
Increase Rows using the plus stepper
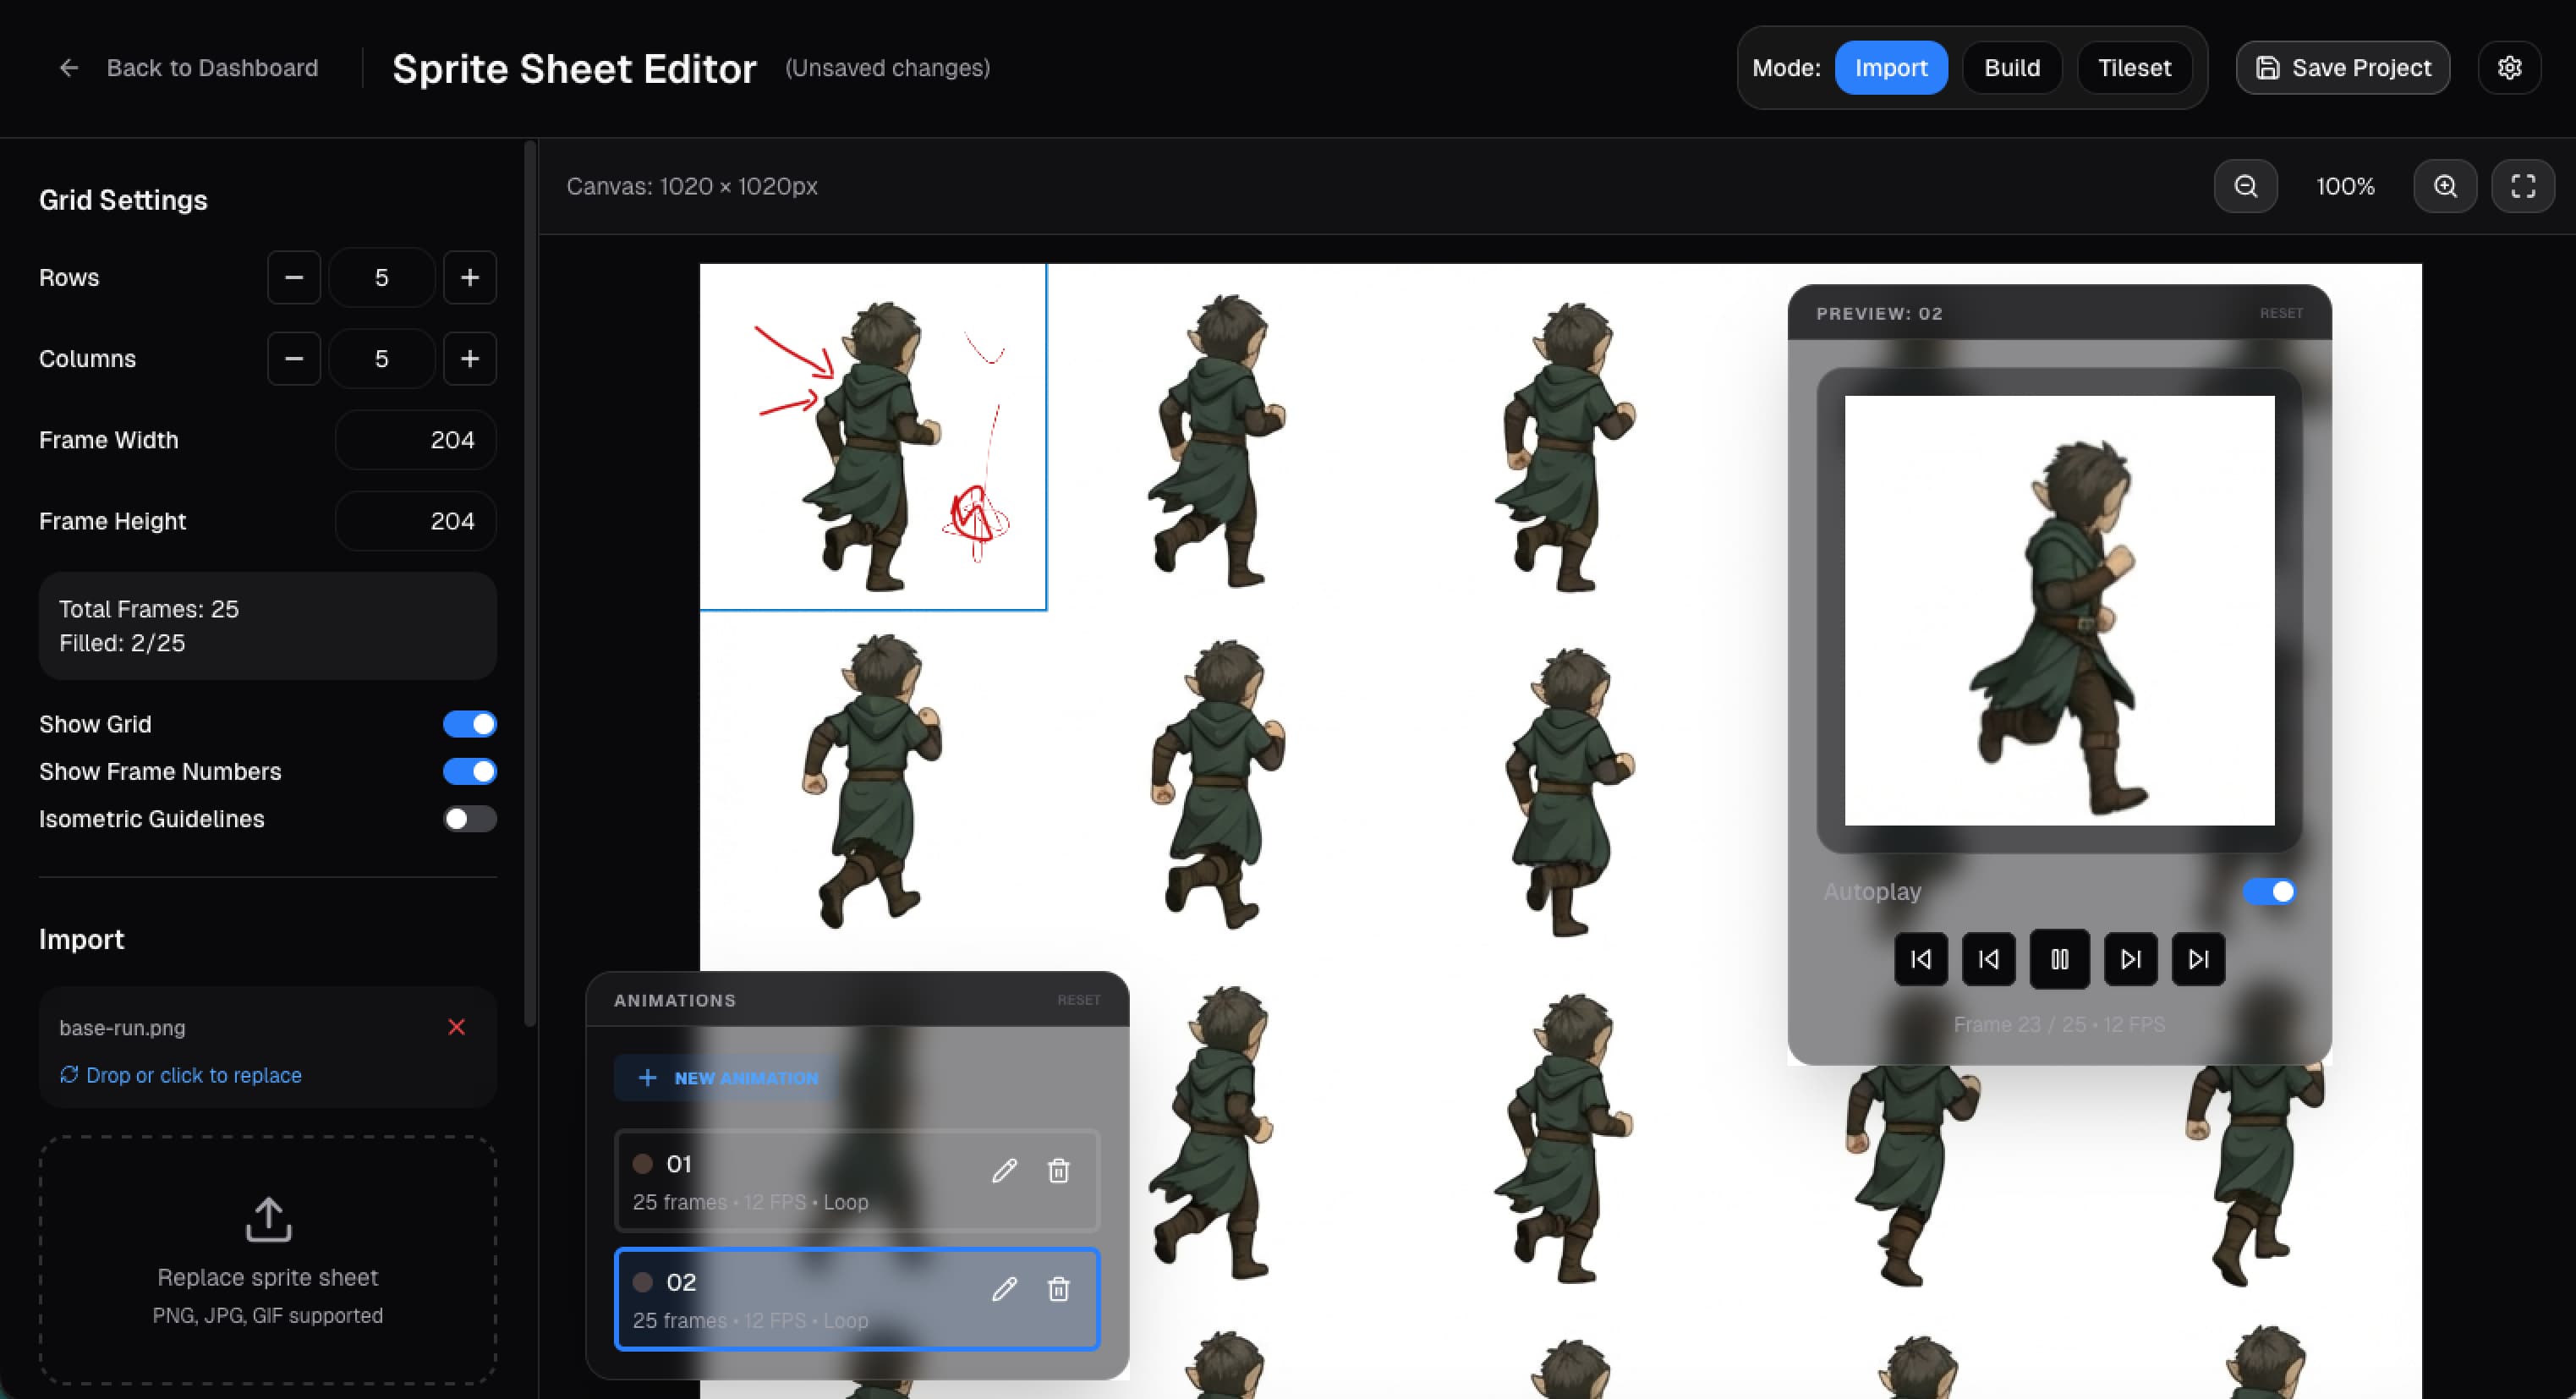click(x=469, y=277)
